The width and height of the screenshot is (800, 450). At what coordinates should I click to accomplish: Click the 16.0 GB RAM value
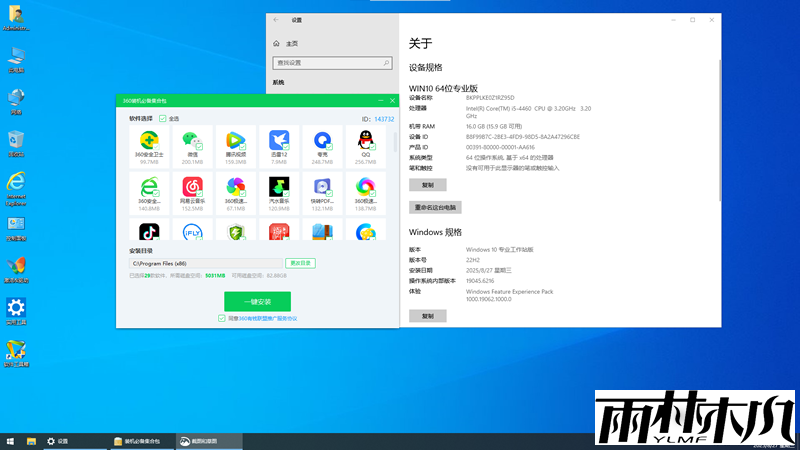pos(494,127)
